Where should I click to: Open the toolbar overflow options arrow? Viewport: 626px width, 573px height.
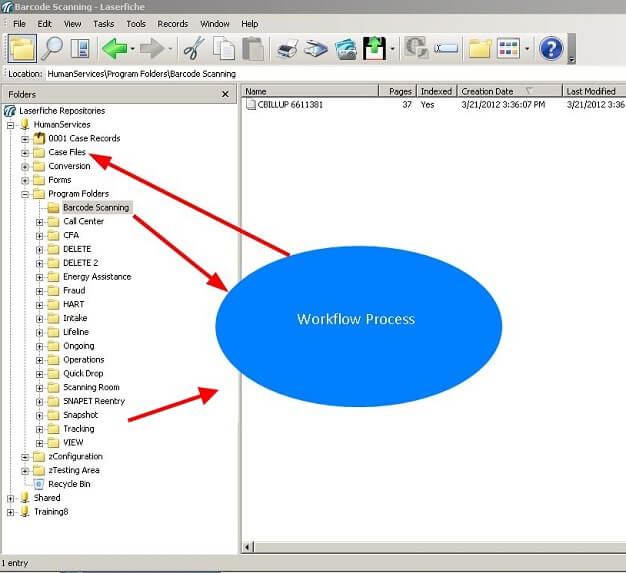tap(572, 60)
